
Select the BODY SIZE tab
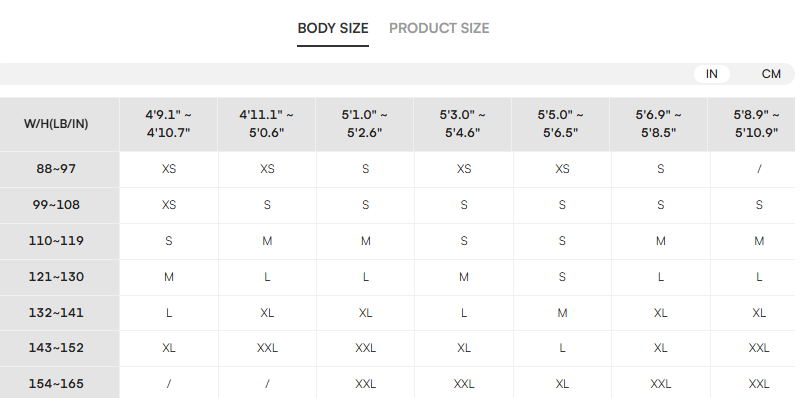333,28
